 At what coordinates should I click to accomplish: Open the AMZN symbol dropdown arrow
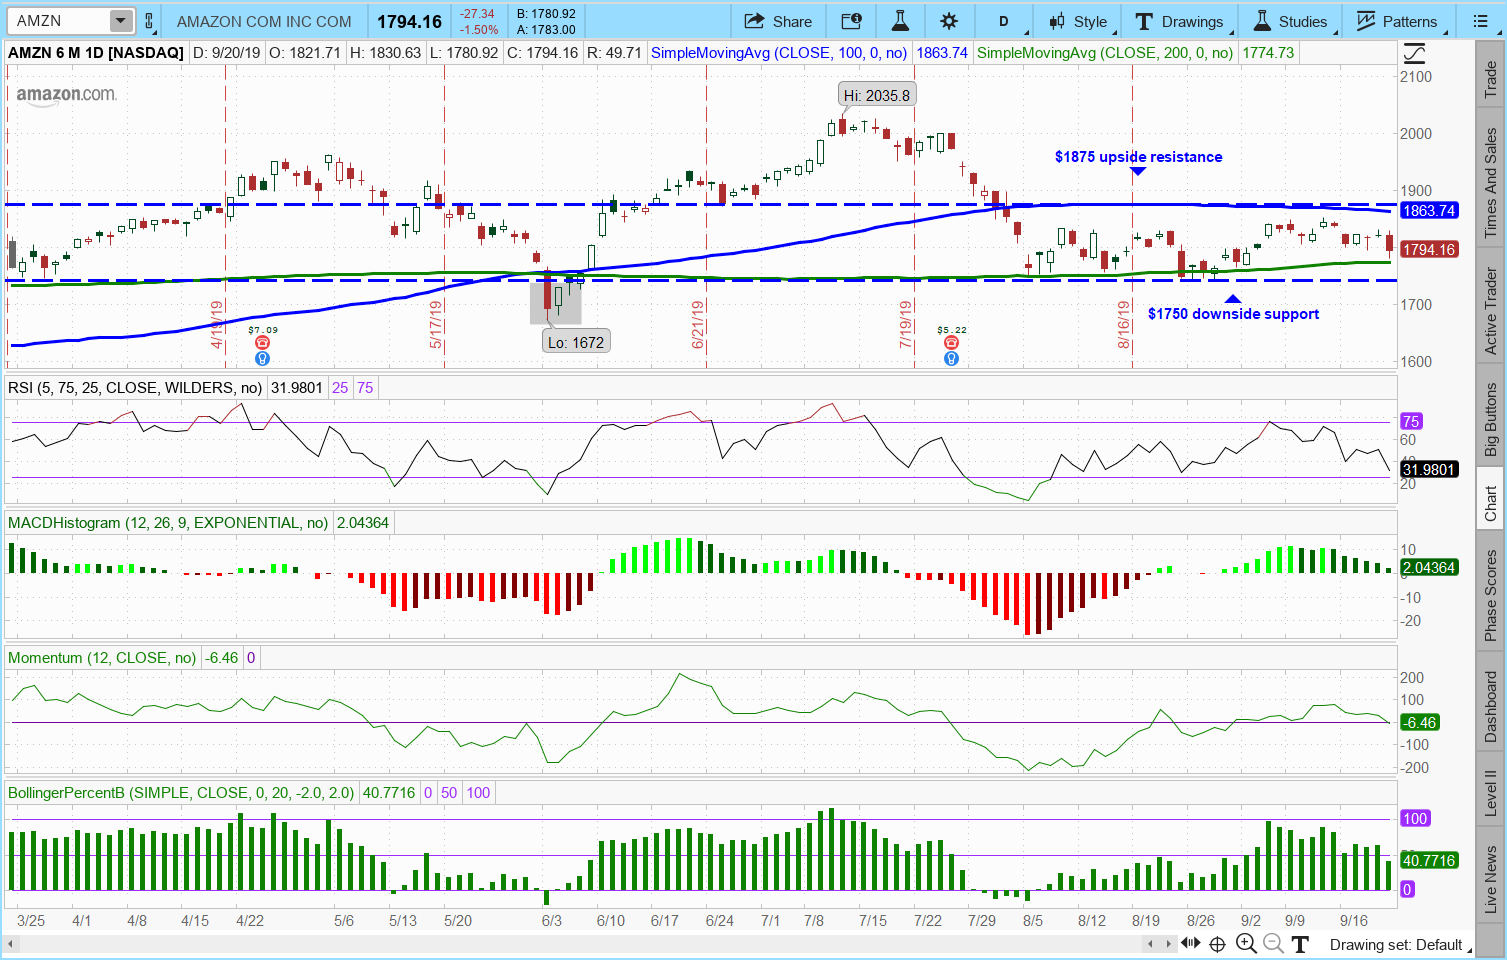(120, 21)
